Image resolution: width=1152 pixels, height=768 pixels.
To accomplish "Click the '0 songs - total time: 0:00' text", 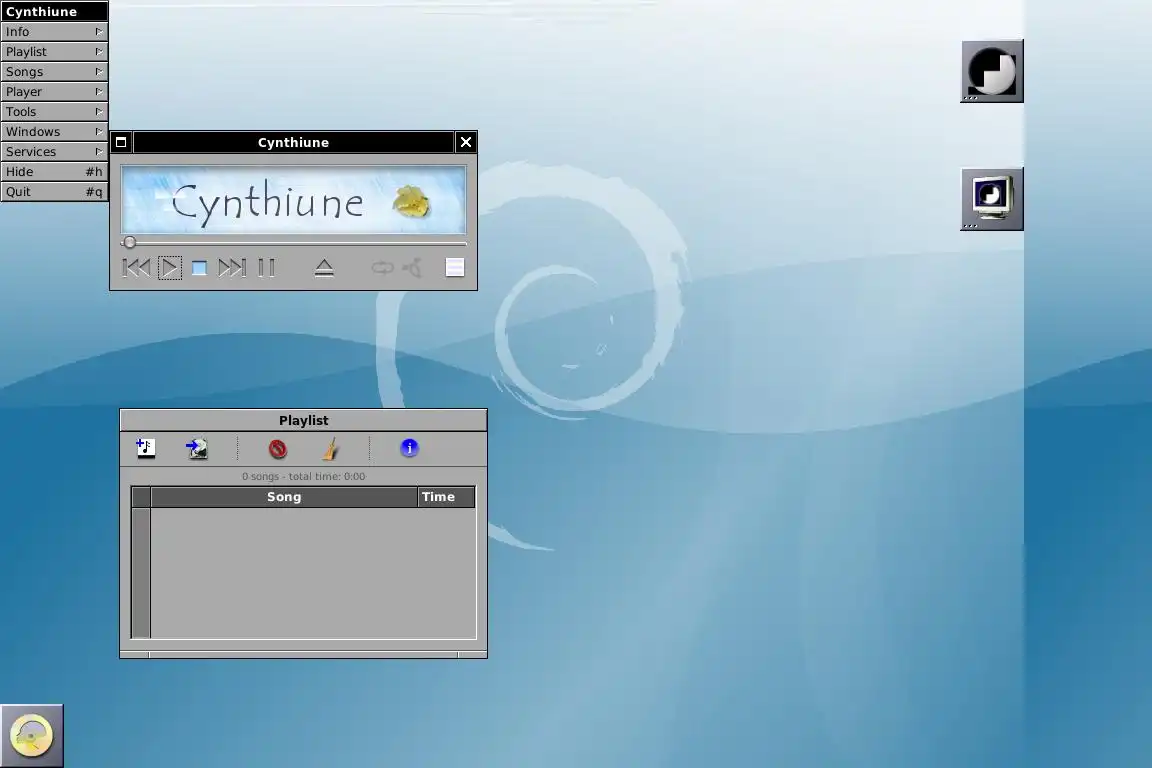I will 303,476.
